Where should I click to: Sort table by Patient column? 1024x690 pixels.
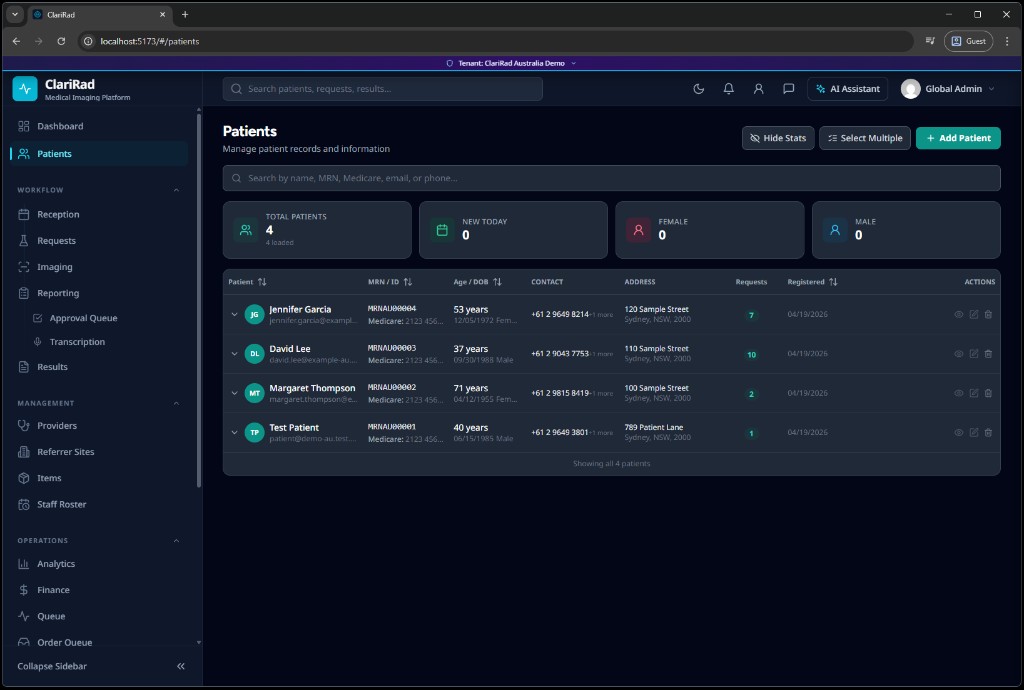(247, 282)
